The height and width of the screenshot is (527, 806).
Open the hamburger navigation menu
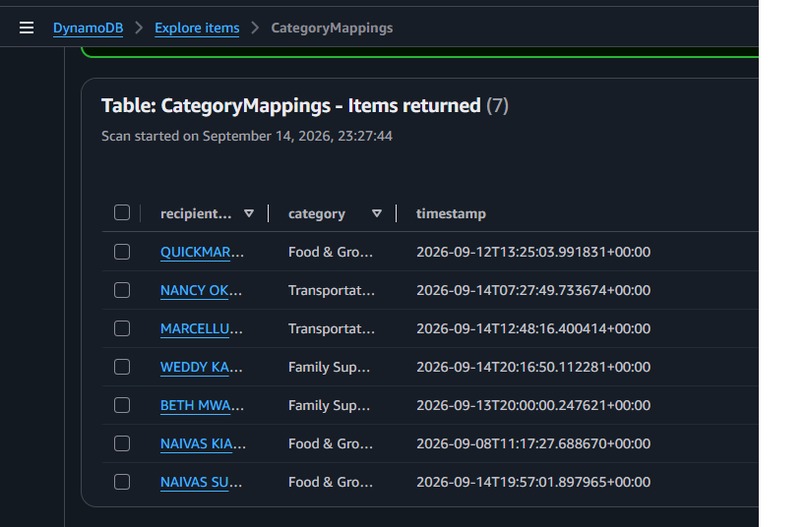(x=27, y=28)
